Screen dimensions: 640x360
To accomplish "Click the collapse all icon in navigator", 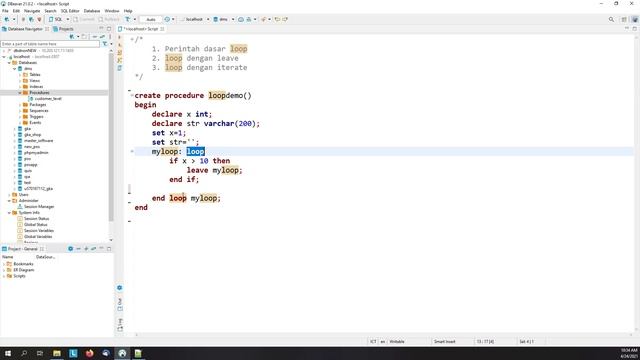I will click(x=95, y=37).
